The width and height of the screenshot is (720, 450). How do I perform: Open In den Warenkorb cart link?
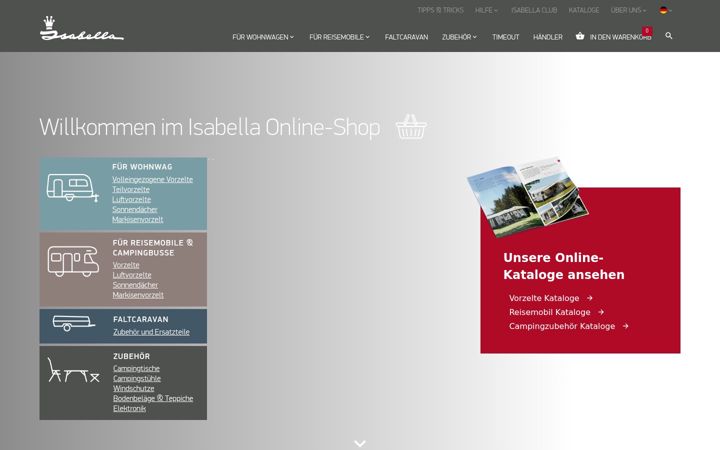coord(620,37)
